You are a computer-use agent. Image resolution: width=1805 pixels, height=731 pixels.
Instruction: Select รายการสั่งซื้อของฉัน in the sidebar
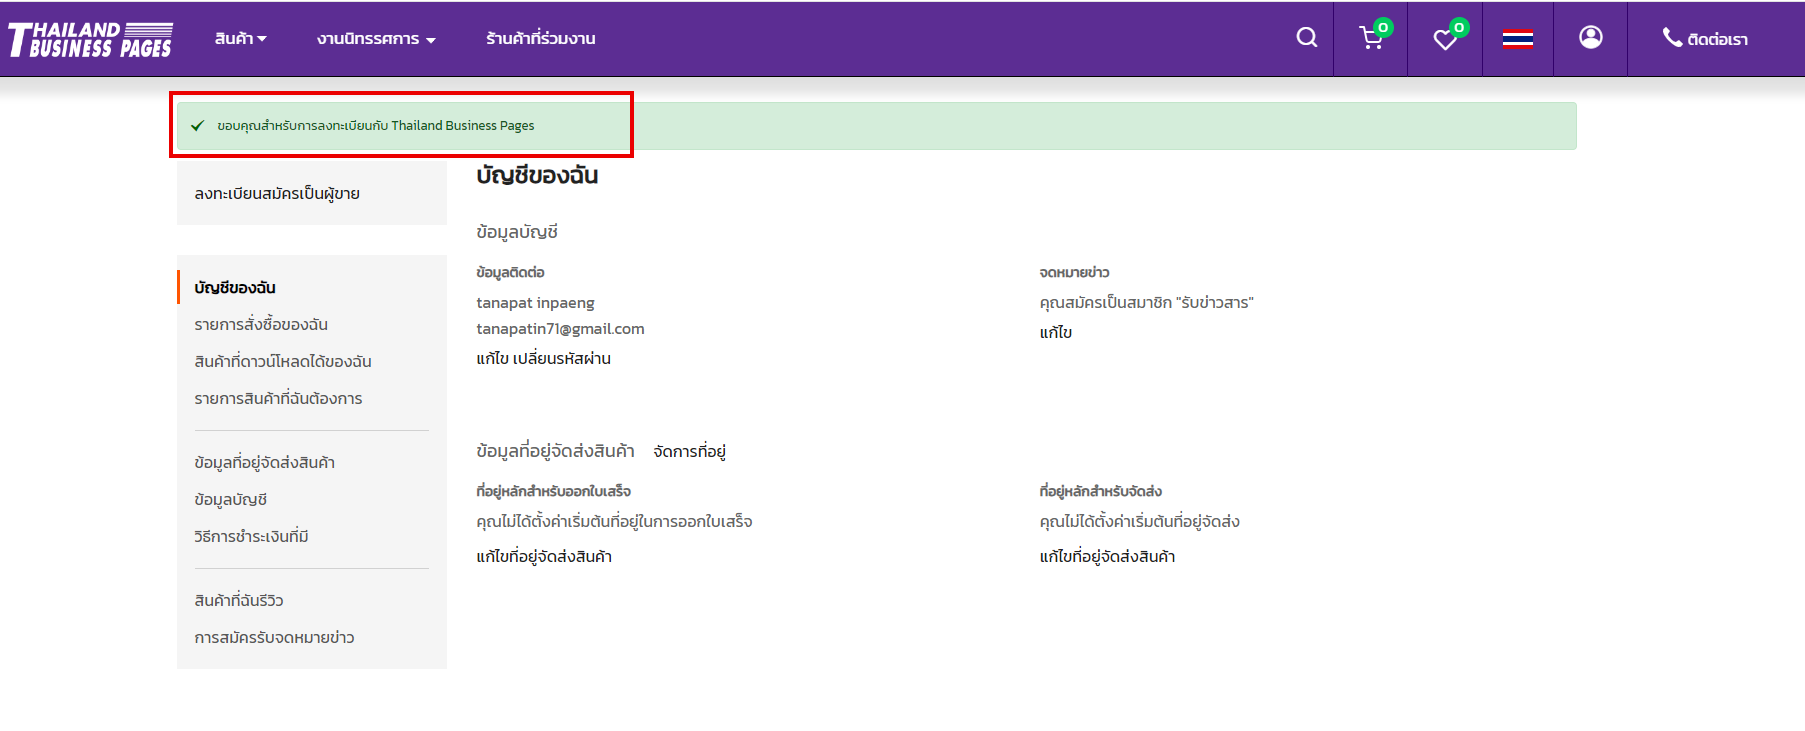point(261,325)
